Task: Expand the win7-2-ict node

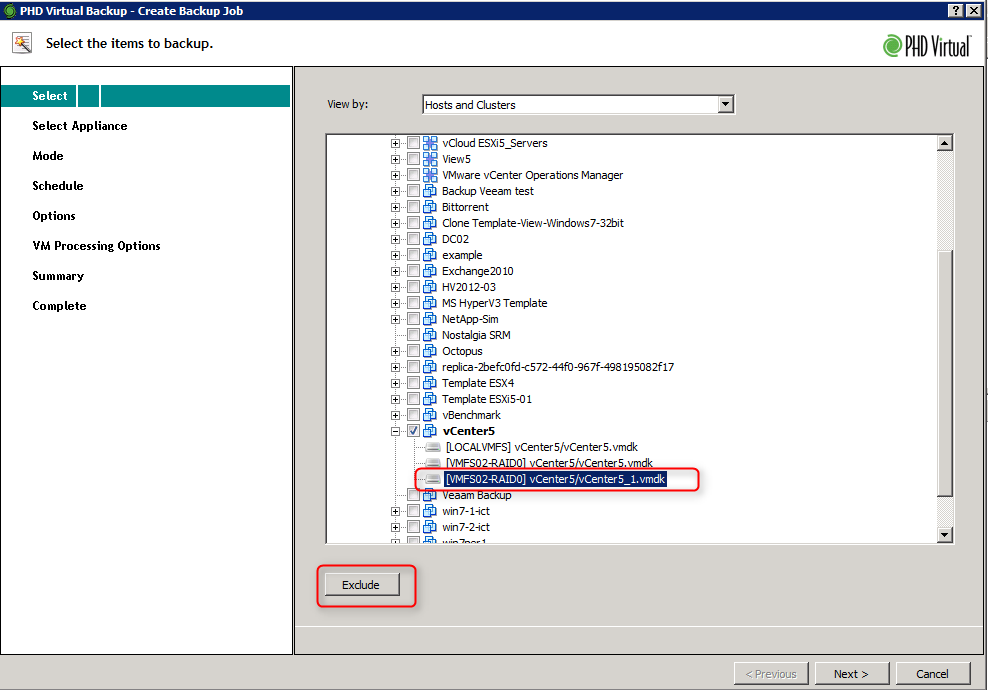Action: (x=395, y=527)
